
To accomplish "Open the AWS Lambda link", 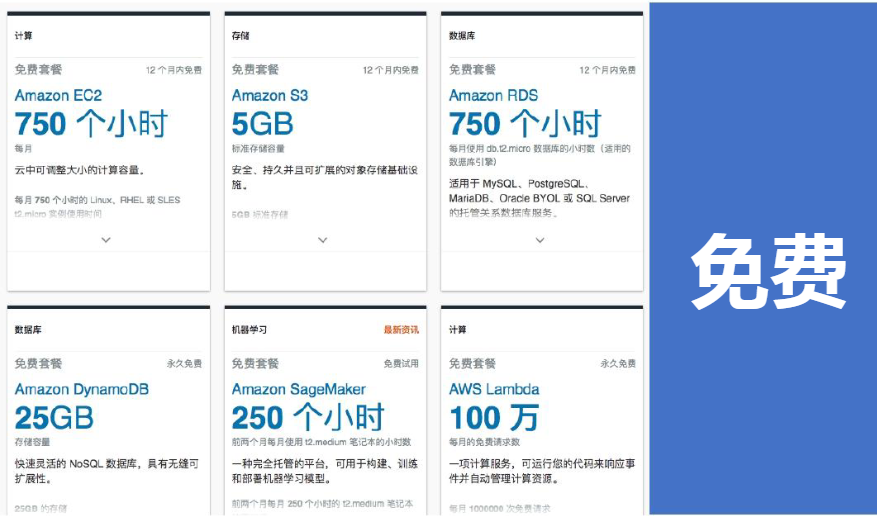I will pos(494,389).
